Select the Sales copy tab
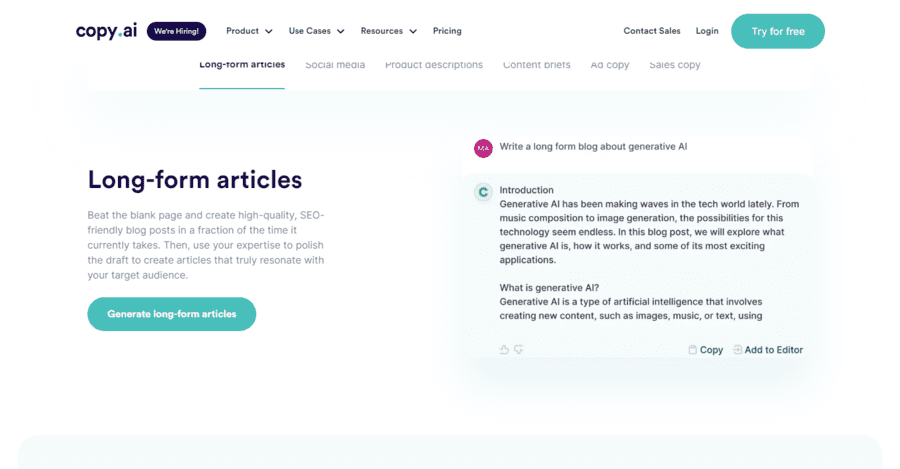The image size is (900, 469). pos(675,65)
